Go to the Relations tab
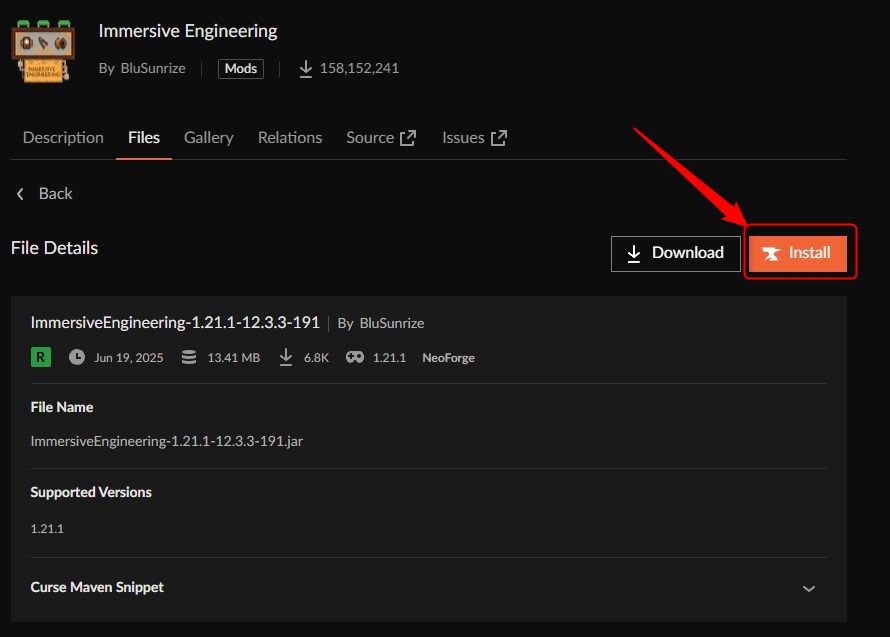890x637 pixels. (x=289, y=137)
